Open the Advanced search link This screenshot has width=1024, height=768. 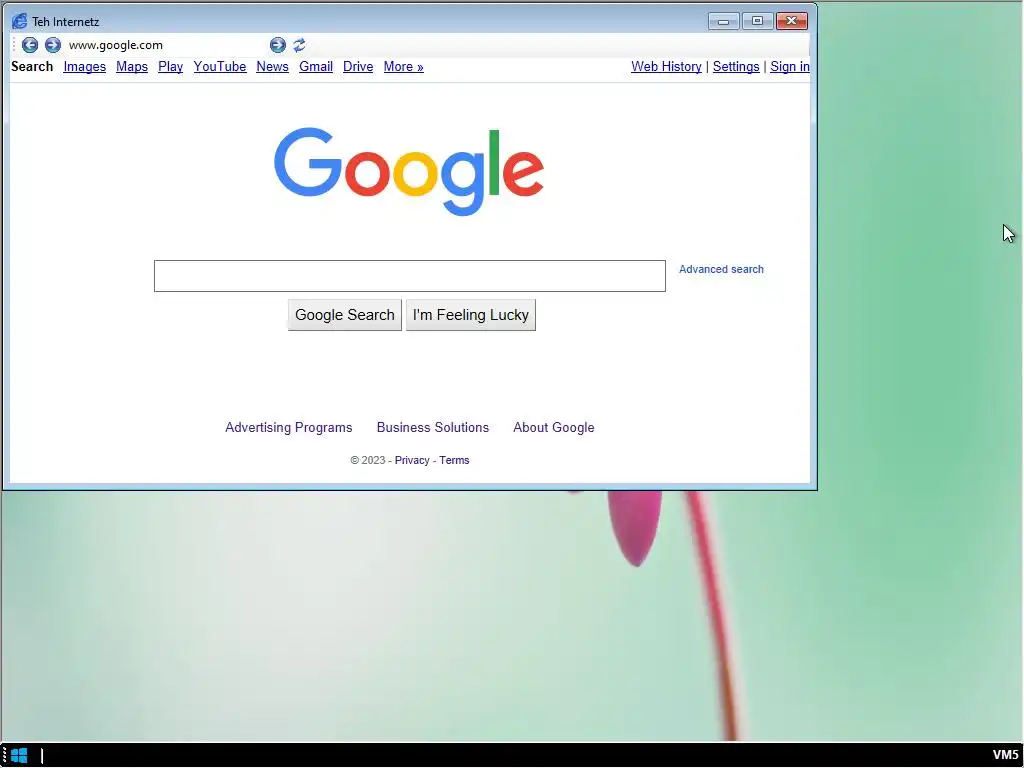(721, 269)
